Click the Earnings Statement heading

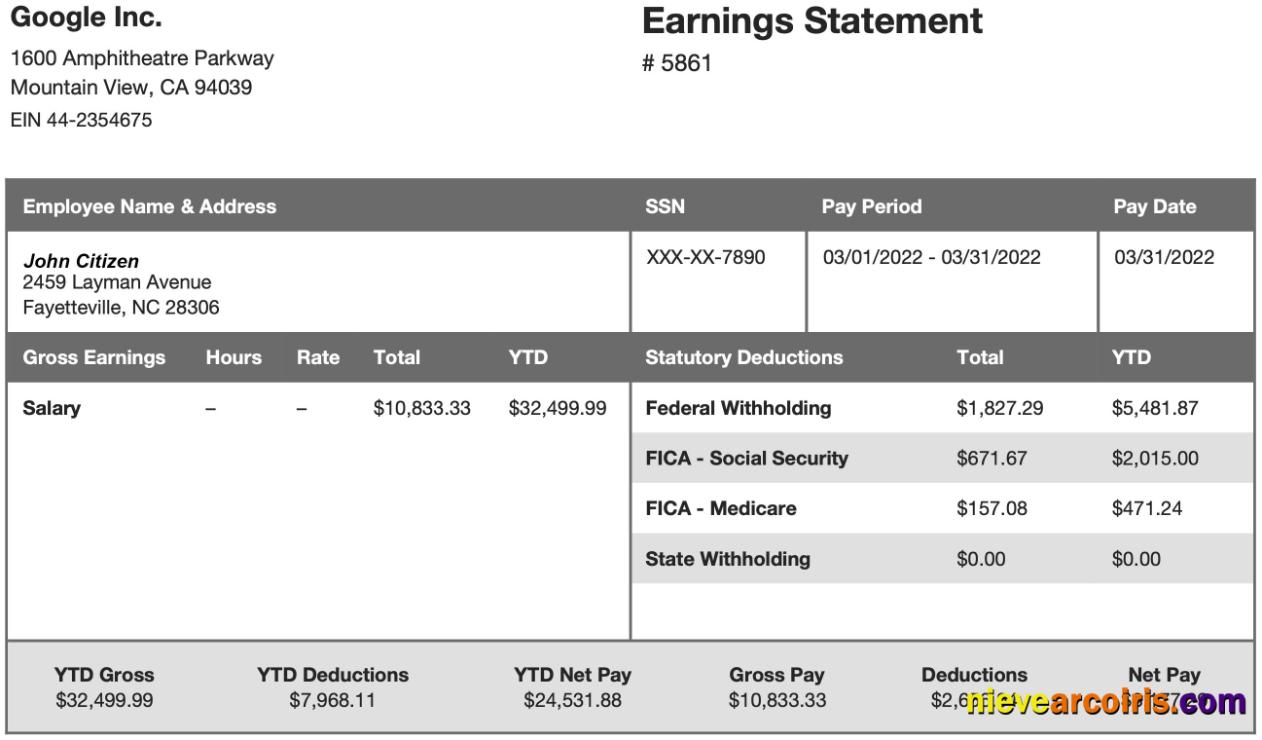click(x=812, y=21)
